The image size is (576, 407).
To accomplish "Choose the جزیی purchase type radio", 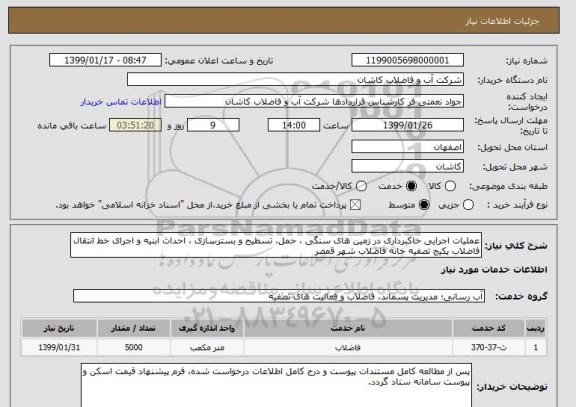I will (468, 205).
